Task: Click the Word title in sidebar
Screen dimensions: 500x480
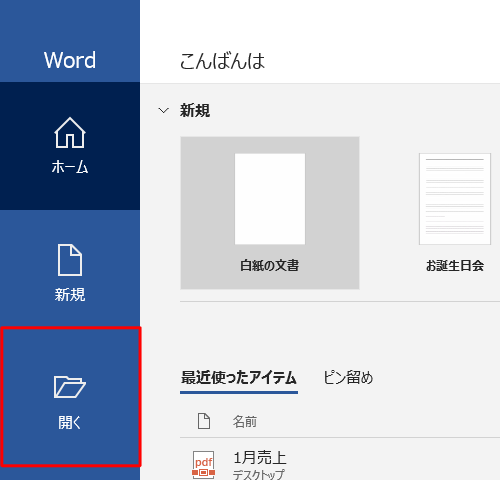Action: tap(70, 60)
